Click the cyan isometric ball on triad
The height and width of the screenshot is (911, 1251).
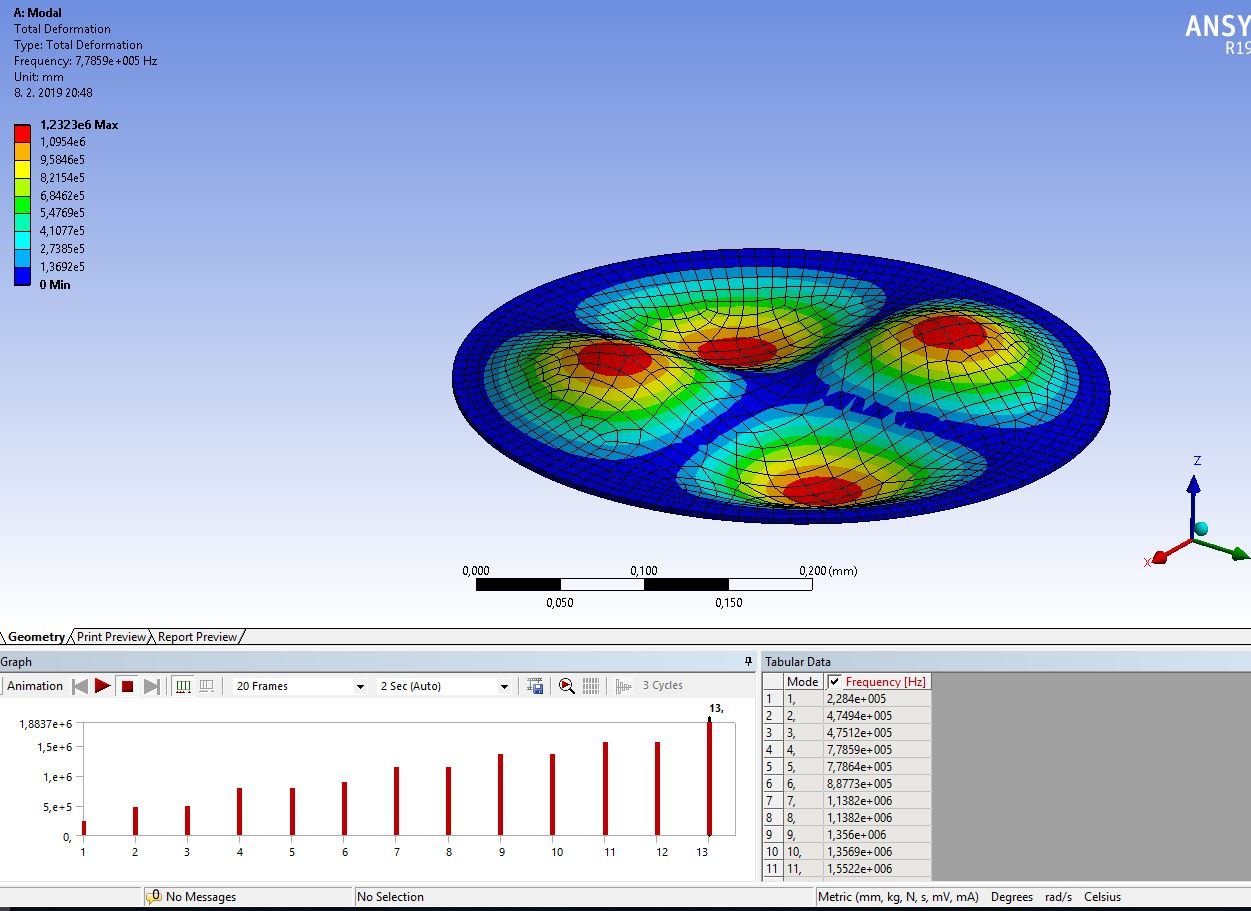1201,528
